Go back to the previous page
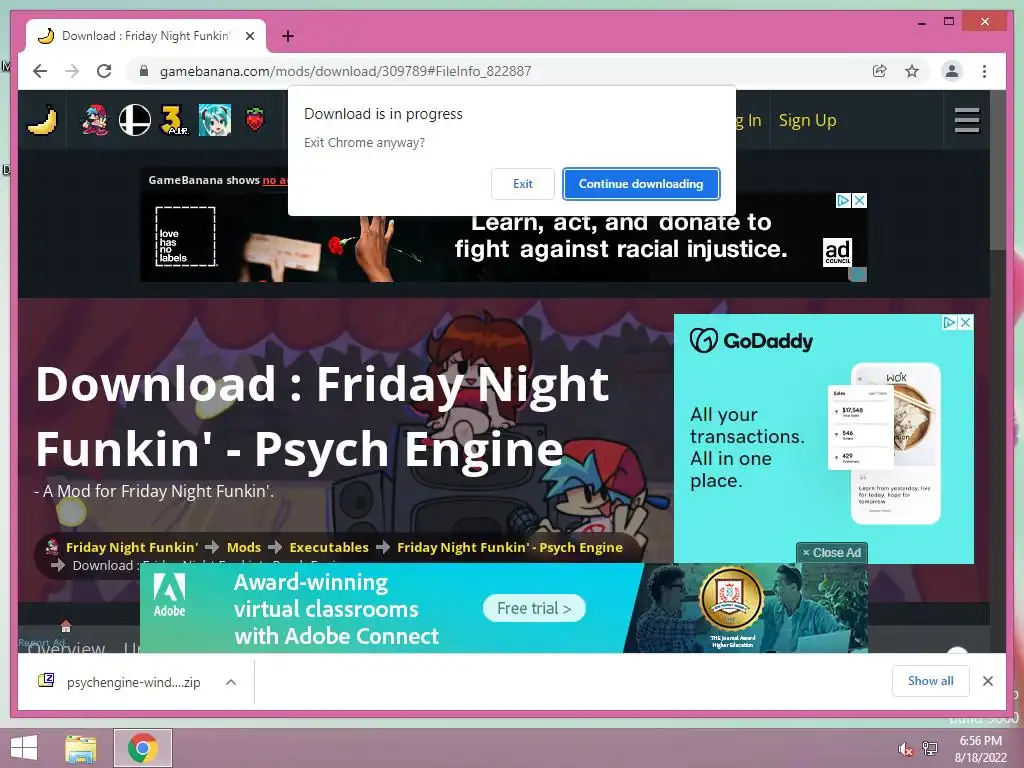 pos(40,71)
